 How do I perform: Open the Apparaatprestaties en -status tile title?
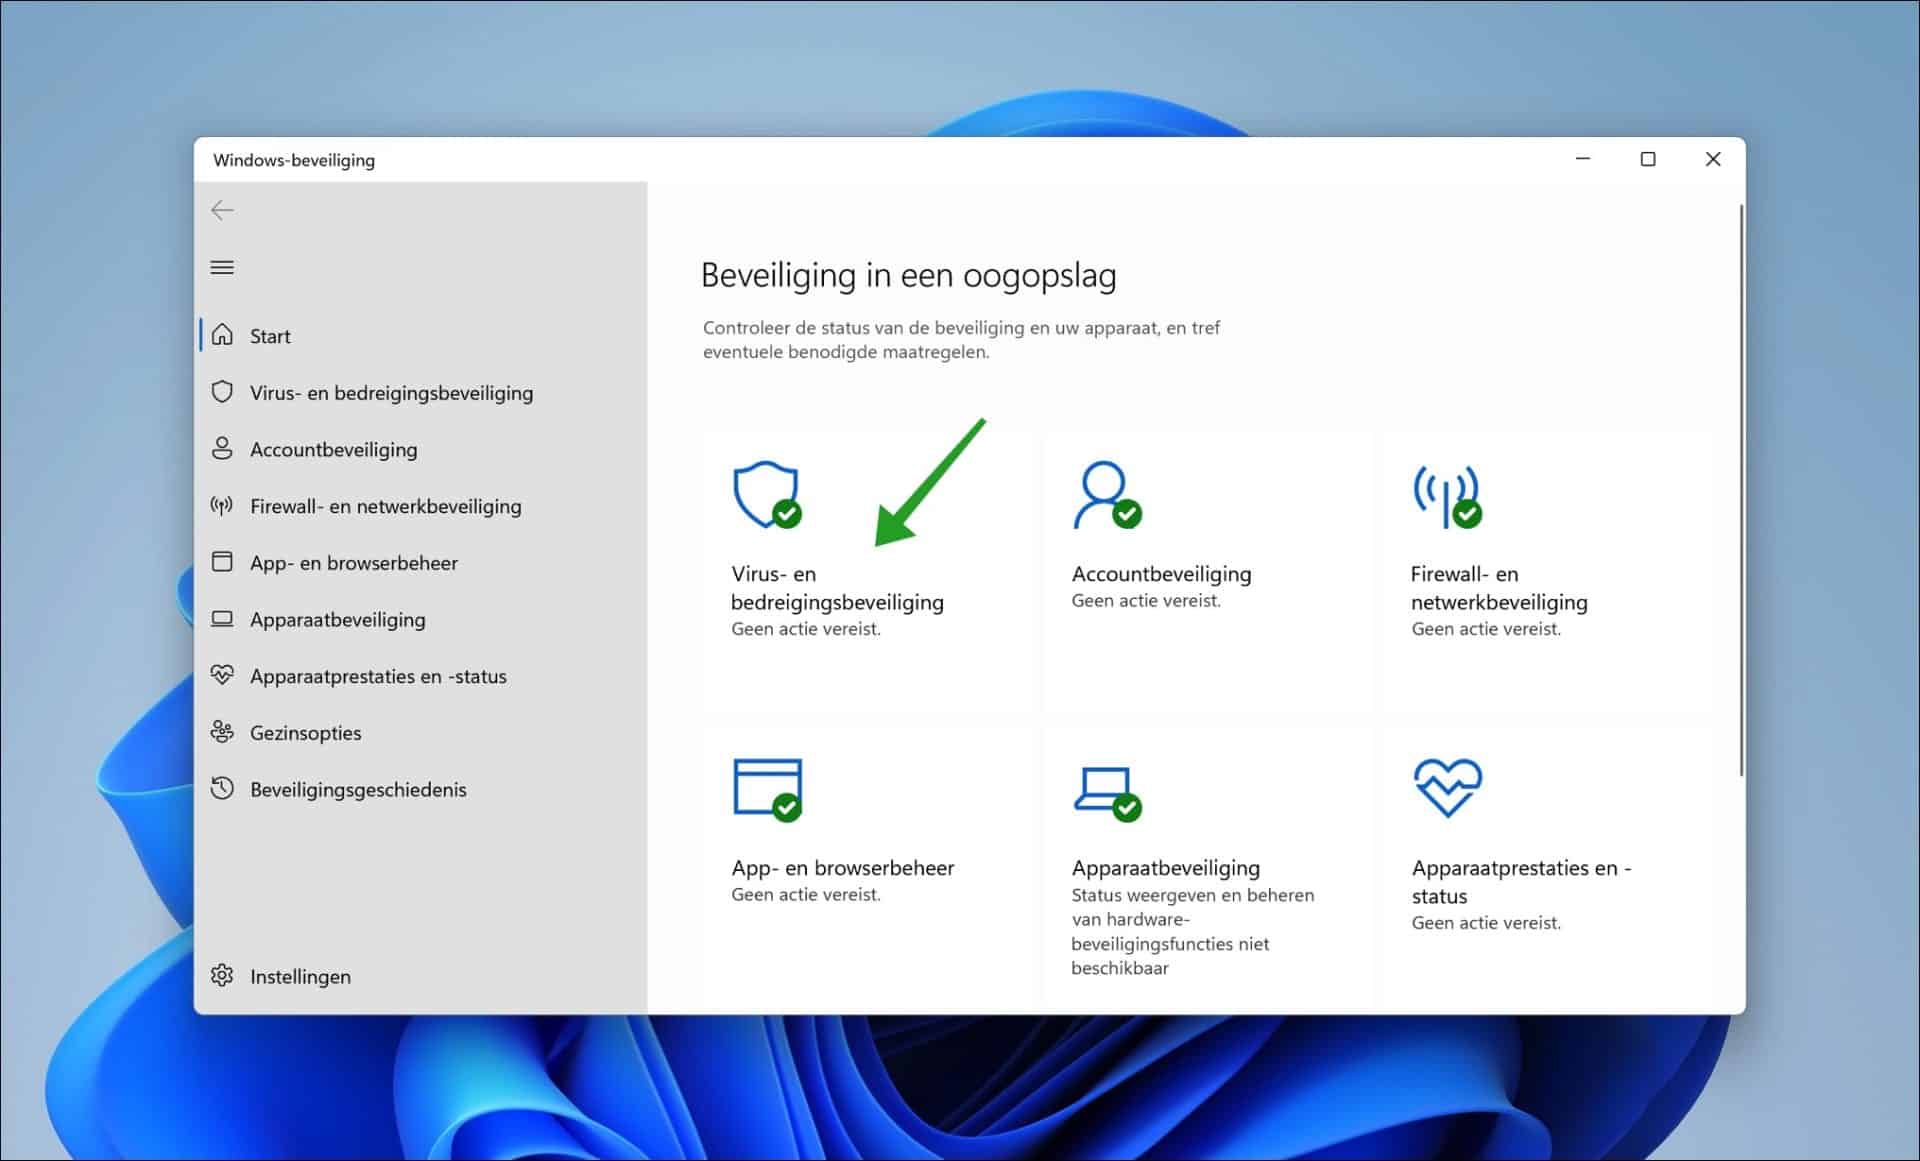[x=1521, y=882]
